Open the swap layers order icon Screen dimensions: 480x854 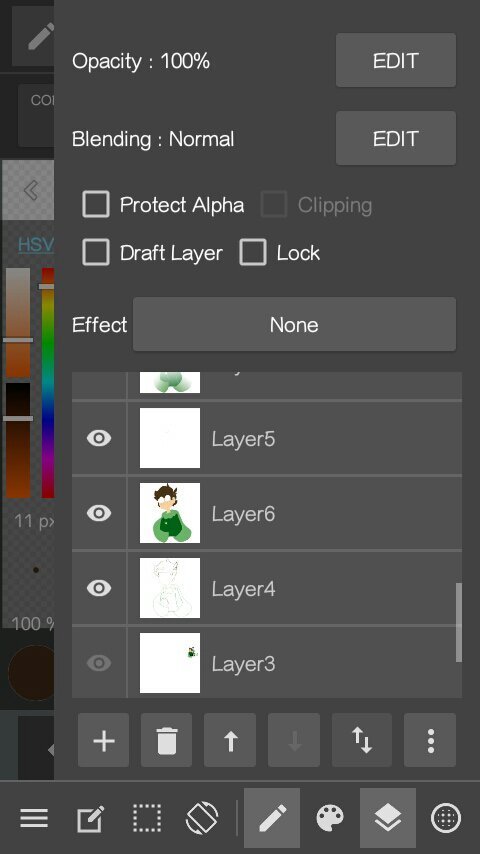click(362, 740)
